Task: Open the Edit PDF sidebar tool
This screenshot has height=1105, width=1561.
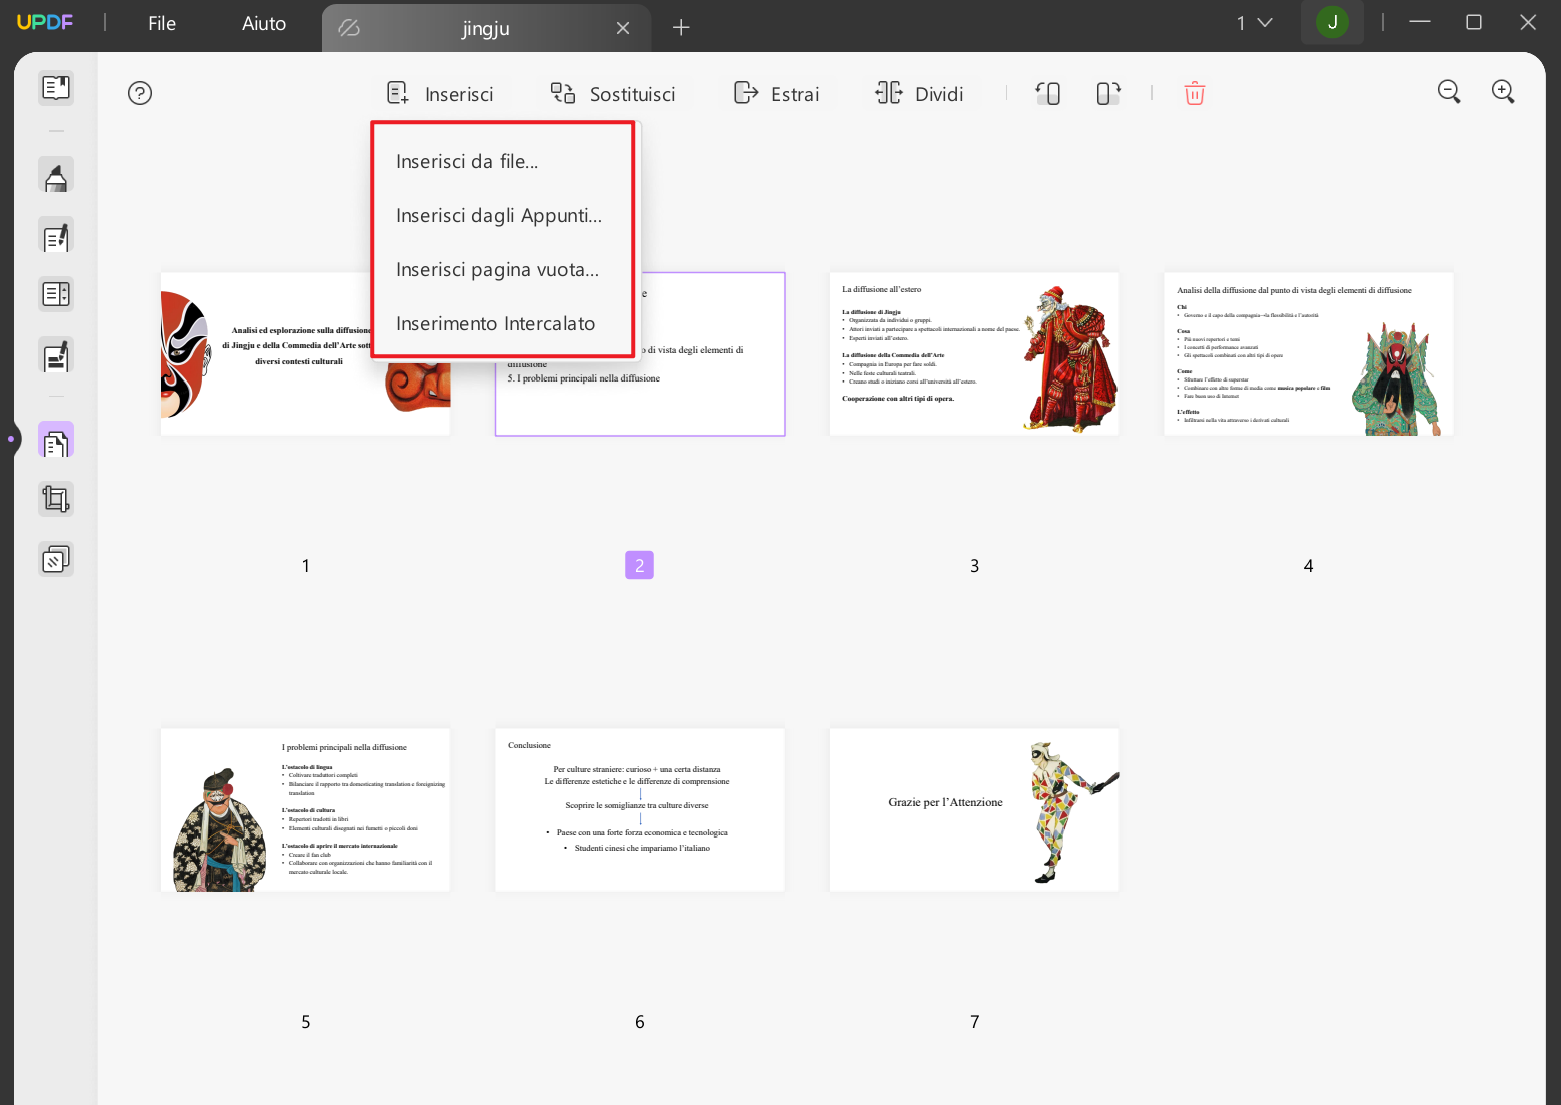Action: (56, 236)
